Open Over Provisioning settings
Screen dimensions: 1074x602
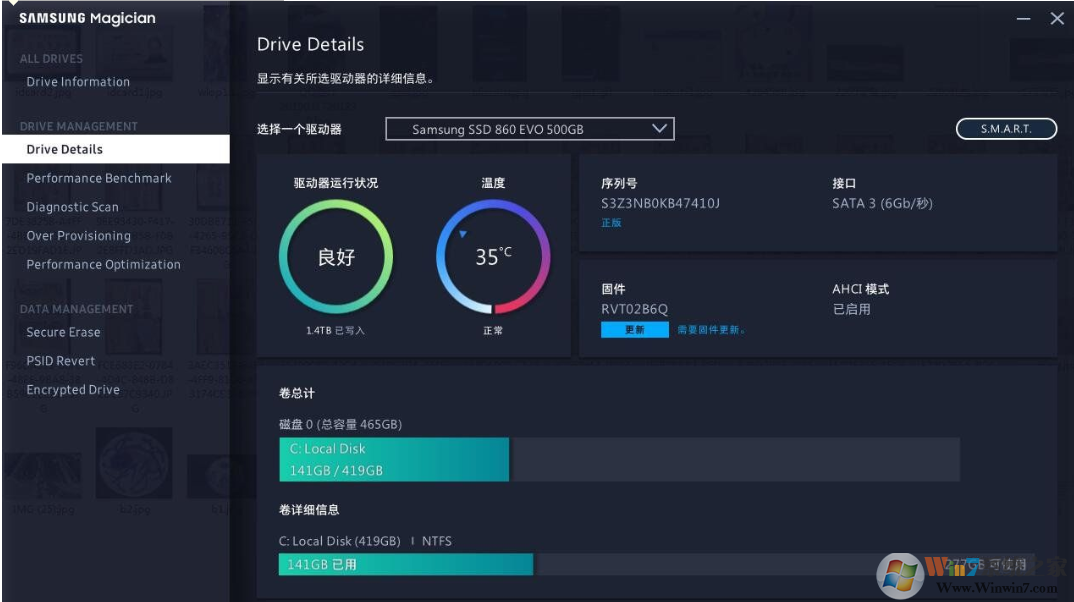pos(79,236)
